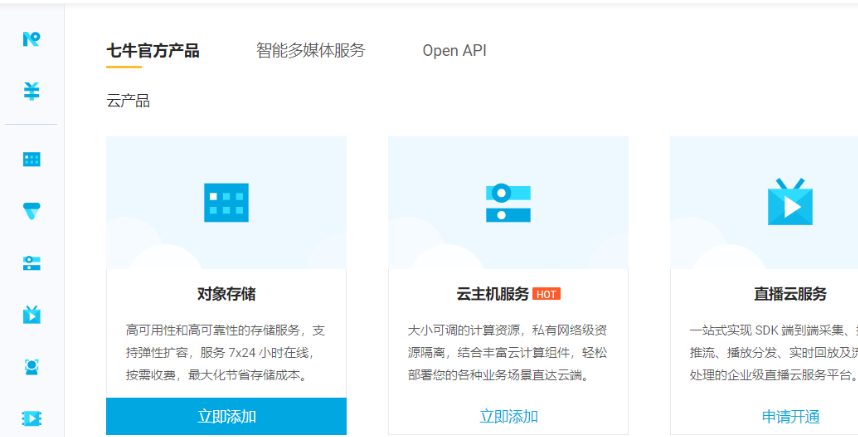Viewport: 858px width, 437px height.
Task: Open the live TV icon in sidebar
Action: [x=31, y=314]
